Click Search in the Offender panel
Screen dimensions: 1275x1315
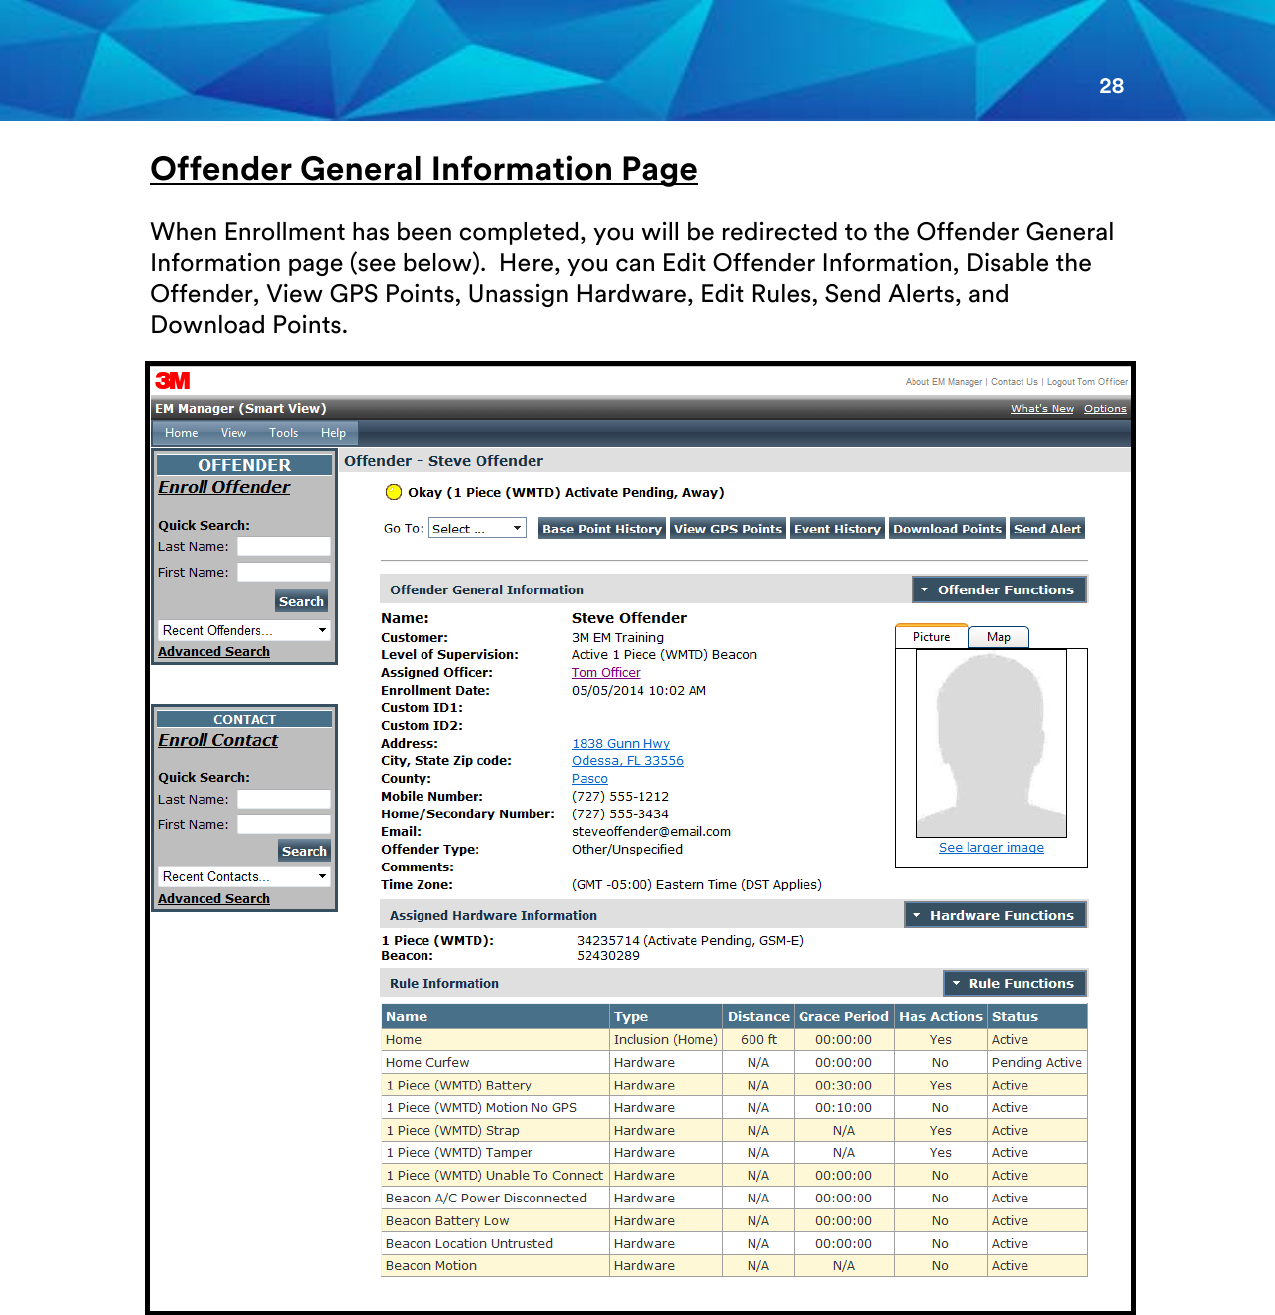coord(301,601)
